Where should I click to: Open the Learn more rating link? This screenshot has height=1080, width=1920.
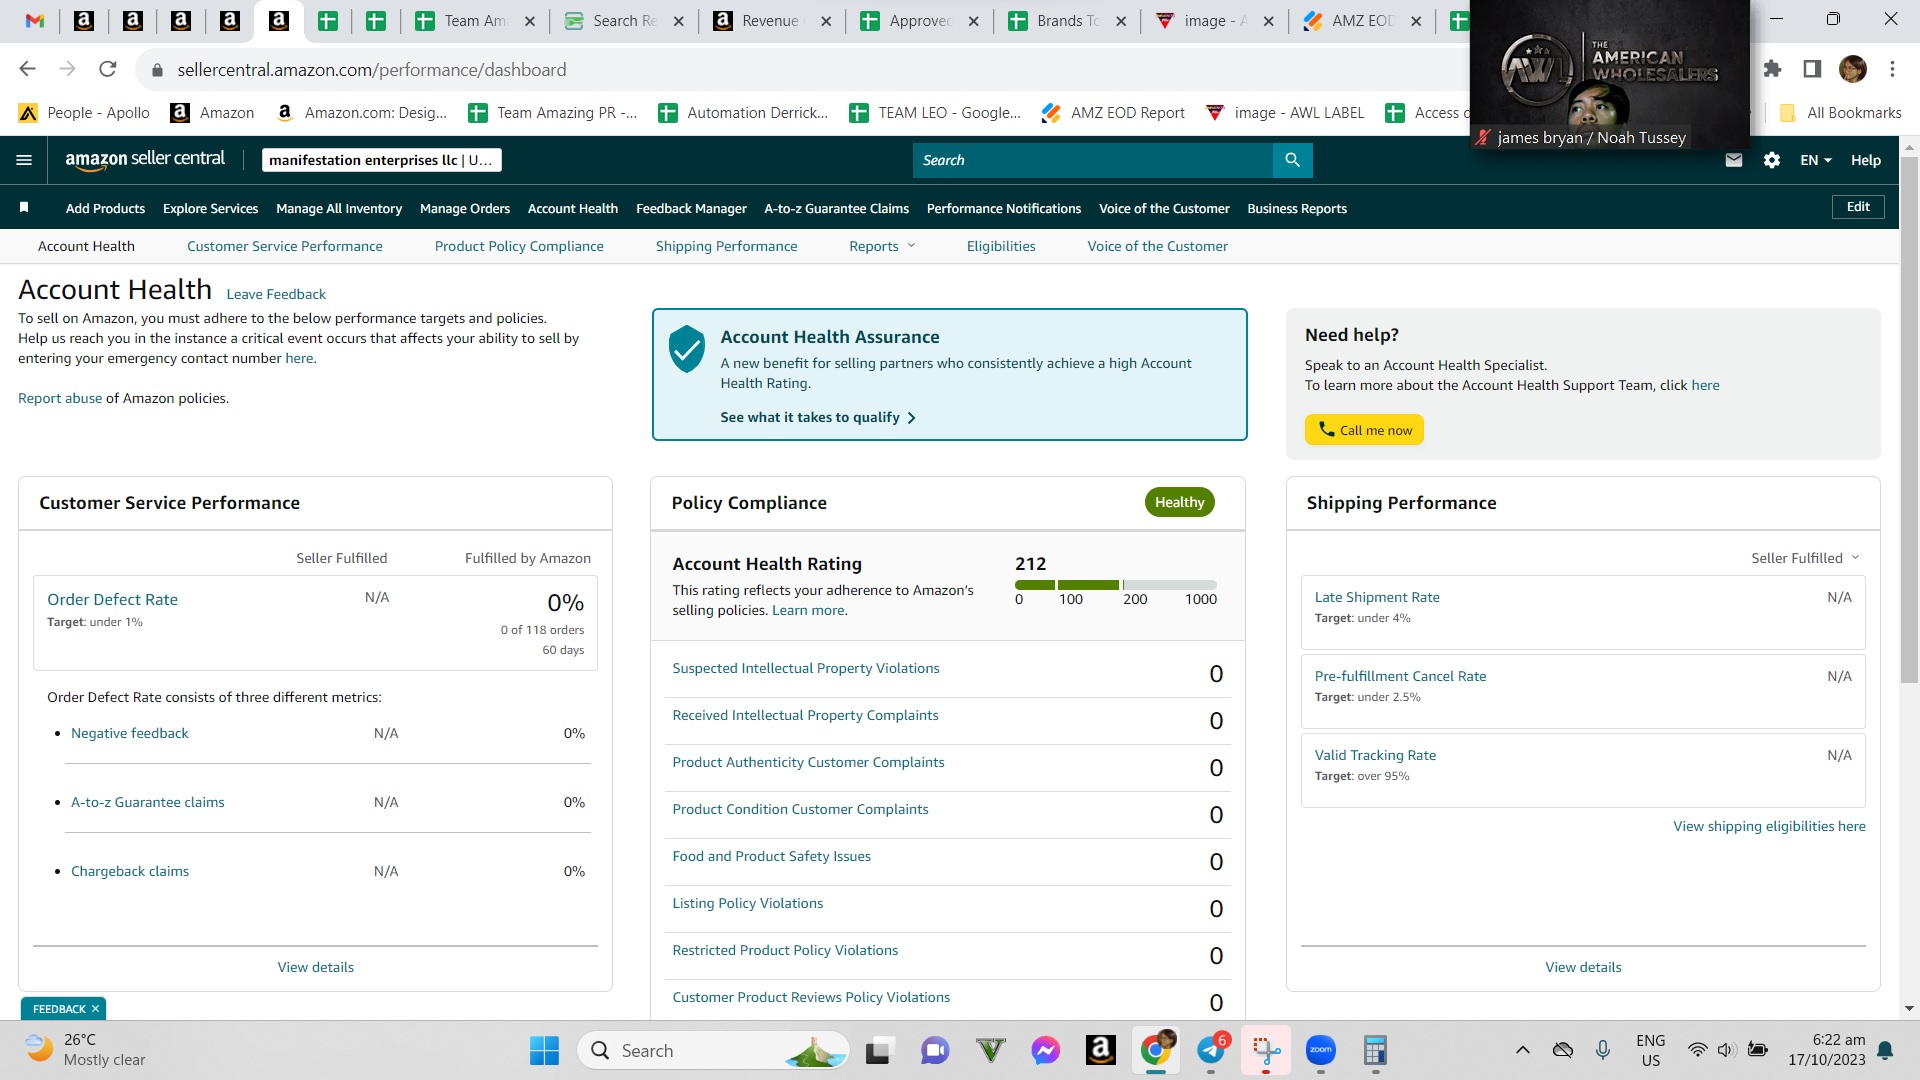(x=809, y=610)
